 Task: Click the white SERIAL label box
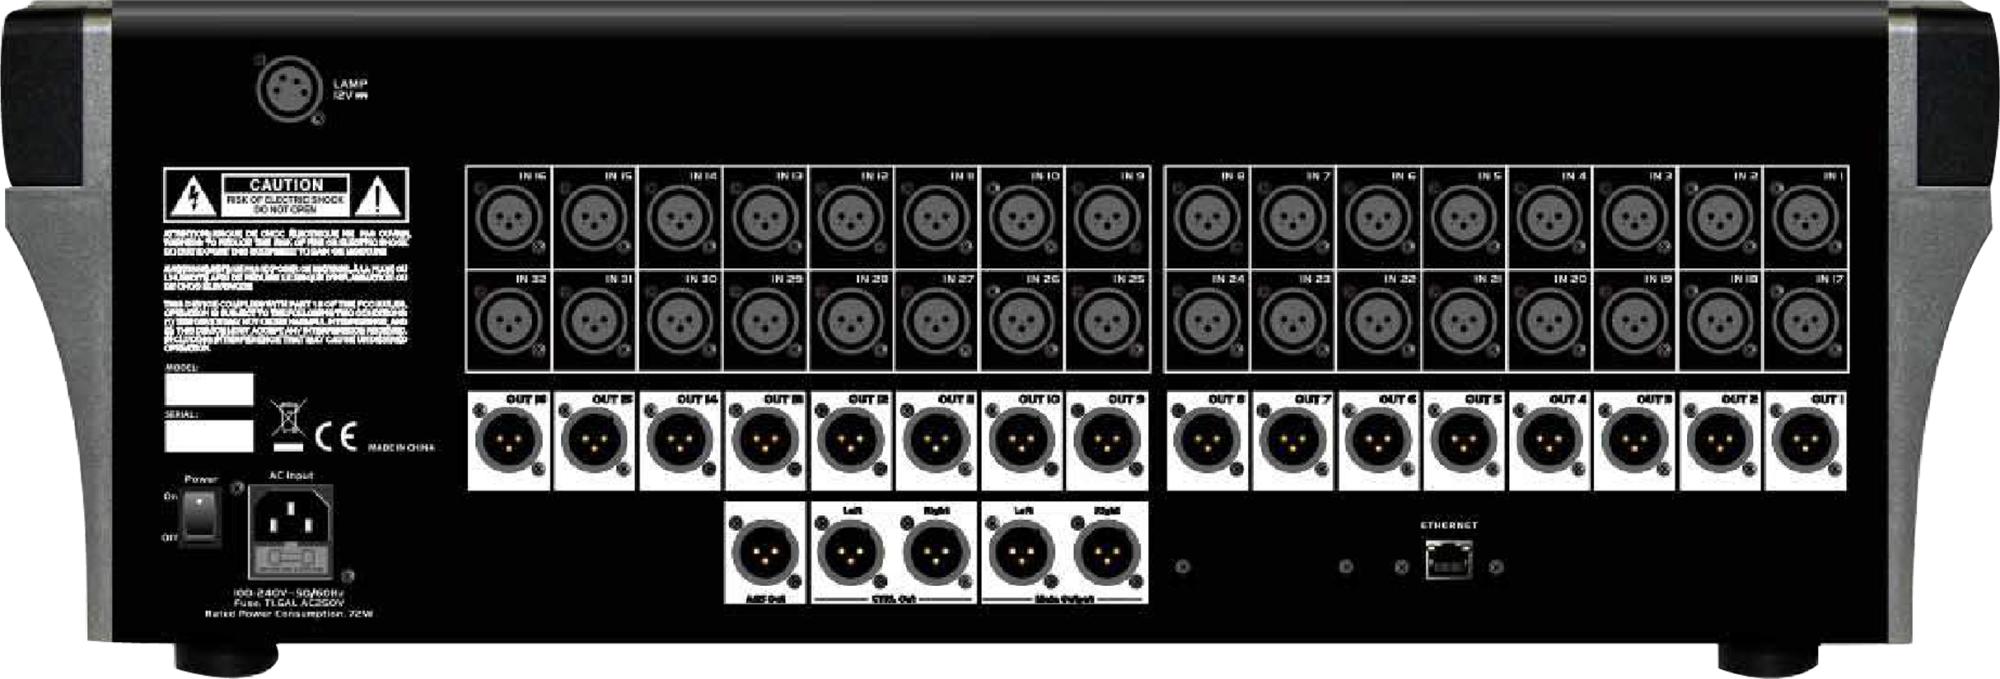[x=209, y=436]
